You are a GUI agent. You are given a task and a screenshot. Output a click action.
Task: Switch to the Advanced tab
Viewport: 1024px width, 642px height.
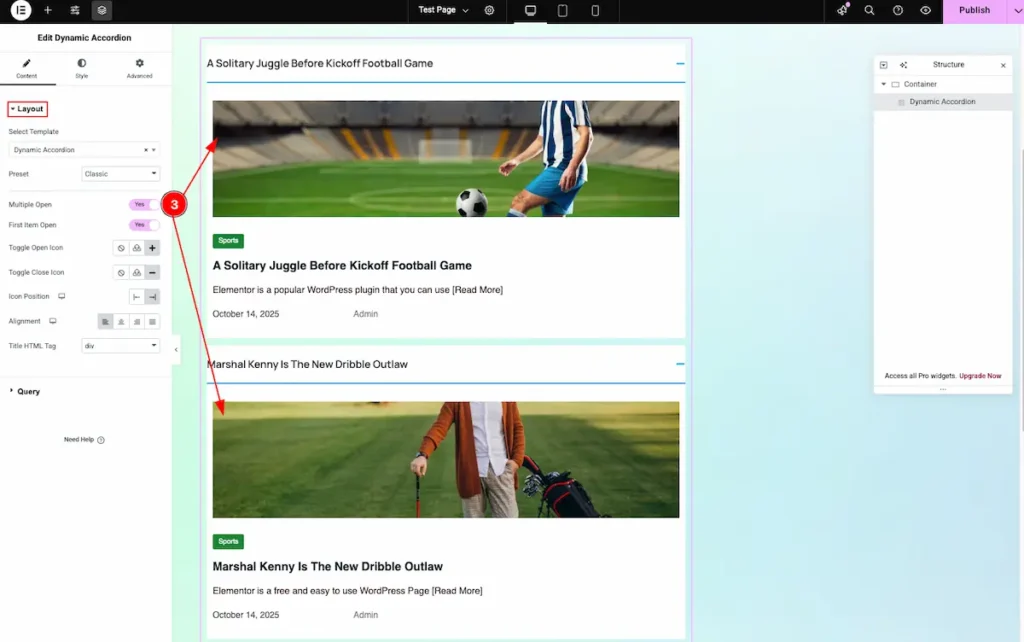pyautogui.click(x=139, y=68)
